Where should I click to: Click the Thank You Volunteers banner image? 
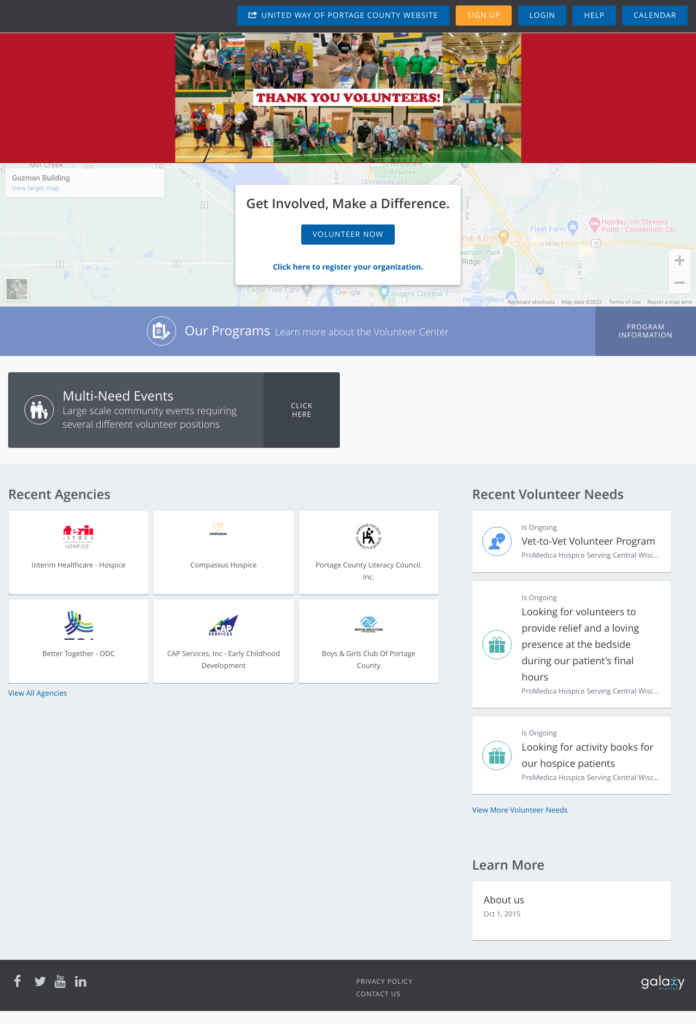click(x=348, y=98)
